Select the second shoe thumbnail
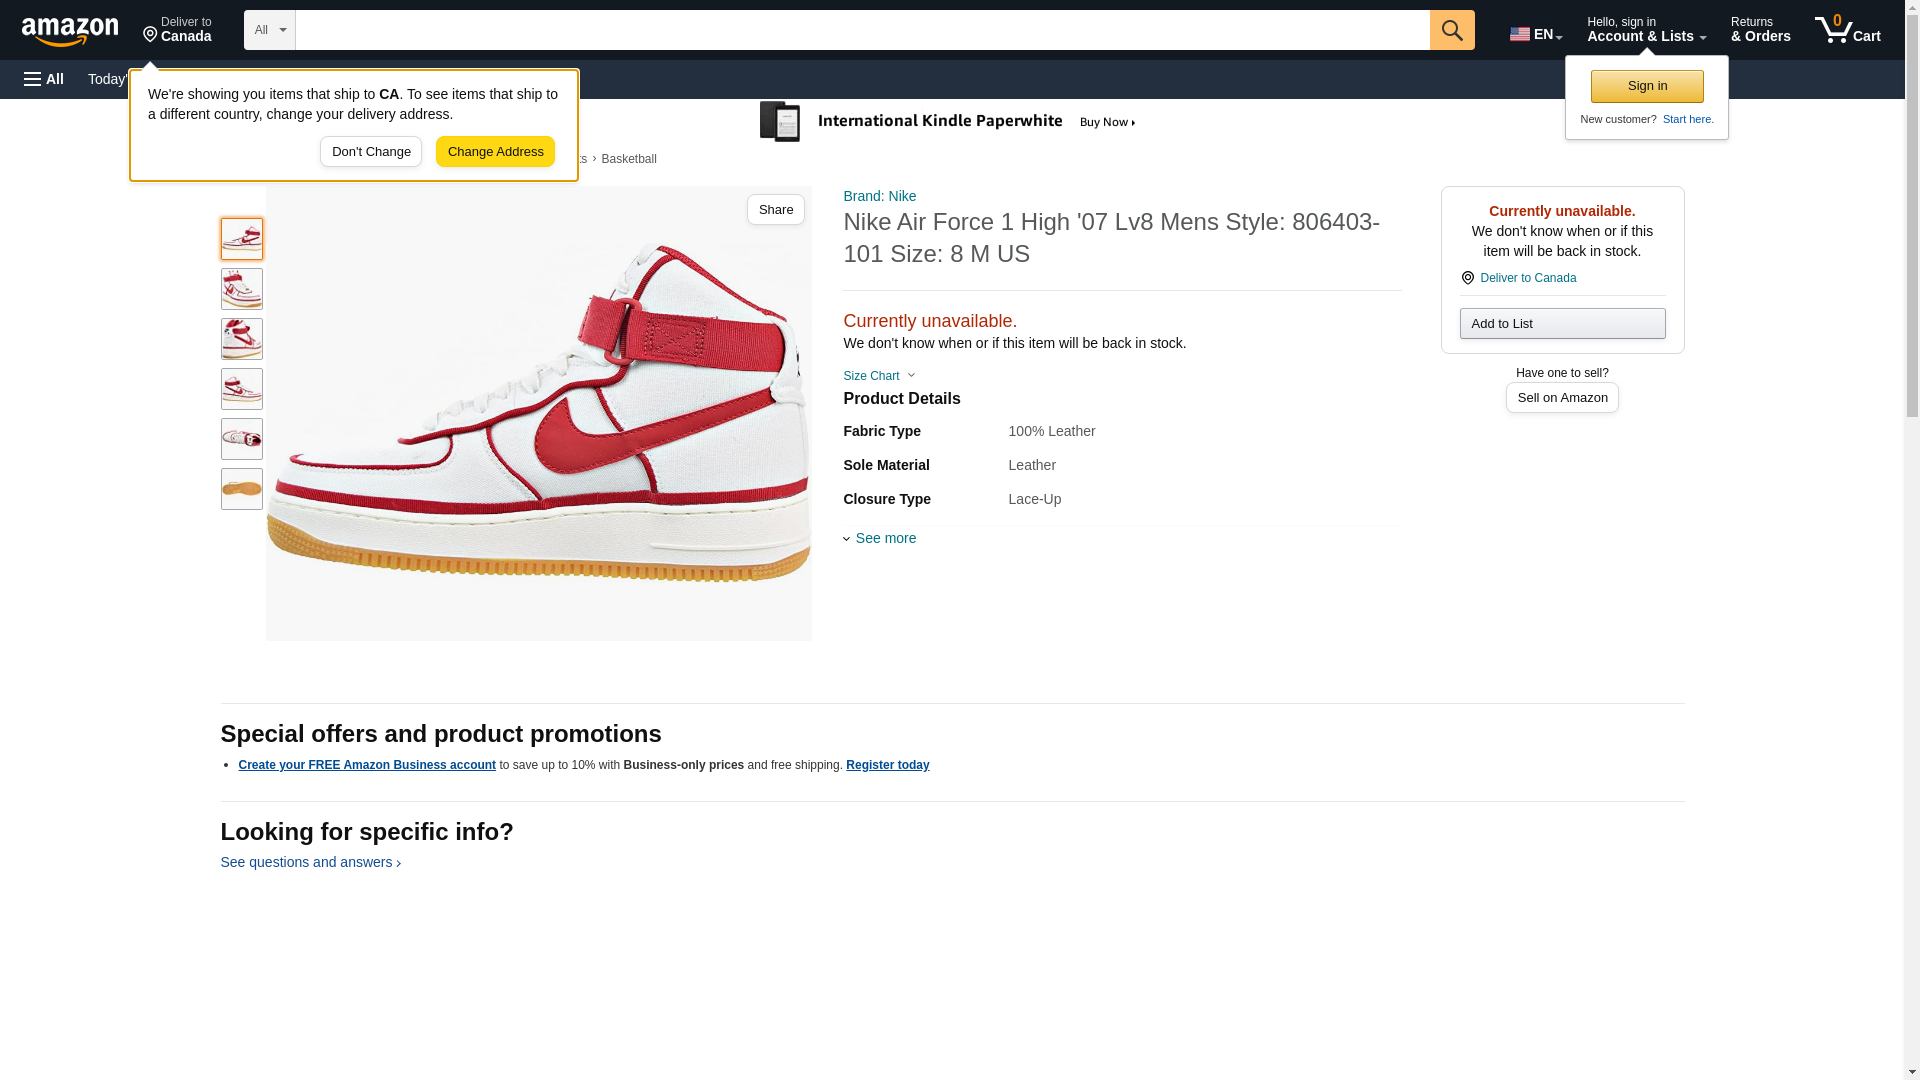 [241, 289]
